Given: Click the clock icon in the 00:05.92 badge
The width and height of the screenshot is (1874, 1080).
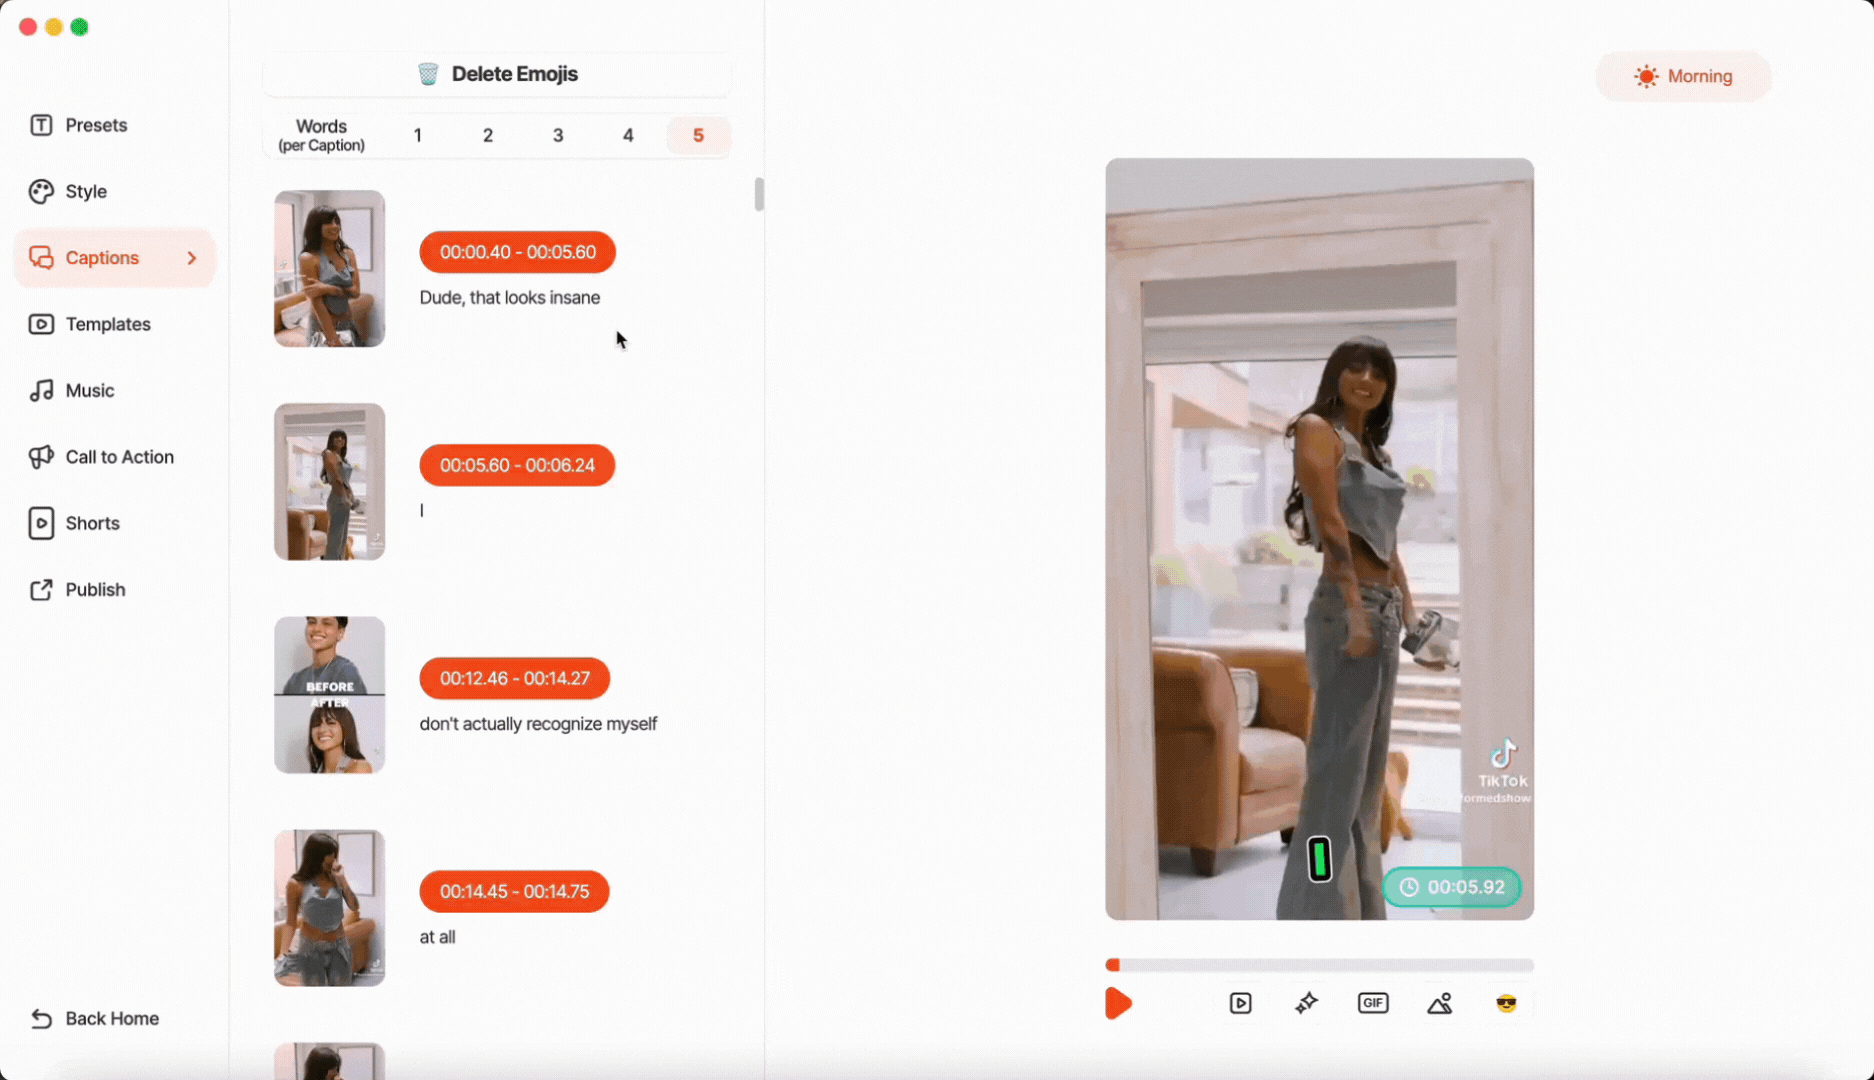Looking at the screenshot, I should pyautogui.click(x=1409, y=887).
